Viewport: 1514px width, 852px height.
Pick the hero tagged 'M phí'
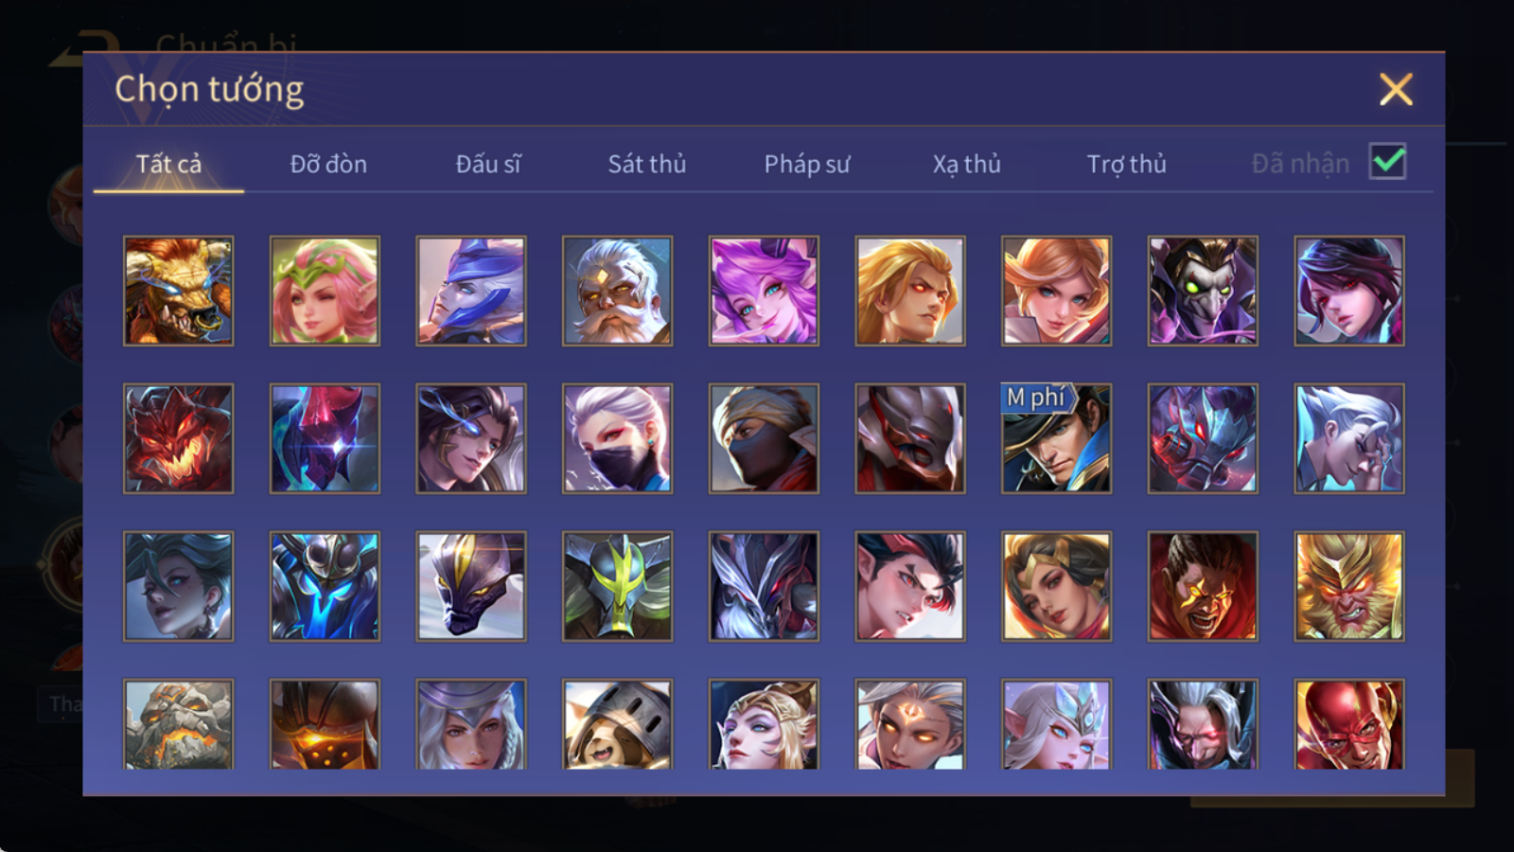[1056, 438]
